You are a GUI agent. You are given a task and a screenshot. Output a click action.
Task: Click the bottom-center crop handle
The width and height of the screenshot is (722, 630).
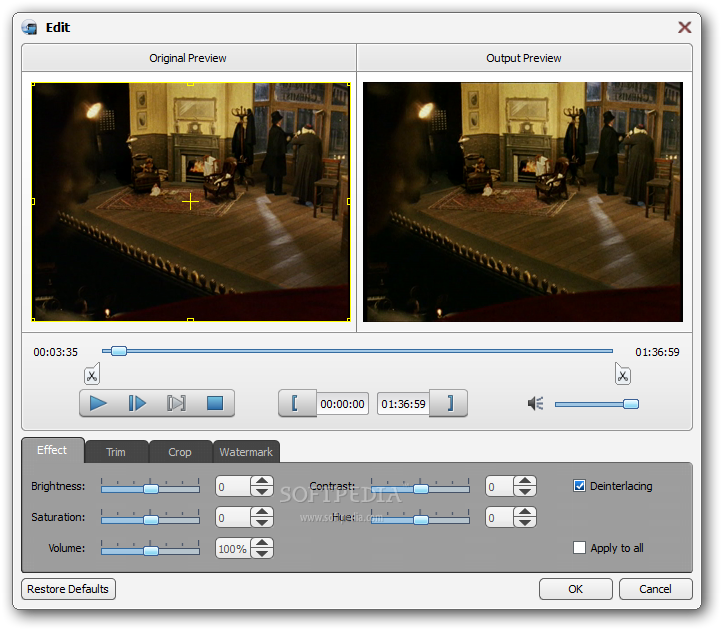tap(190, 320)
